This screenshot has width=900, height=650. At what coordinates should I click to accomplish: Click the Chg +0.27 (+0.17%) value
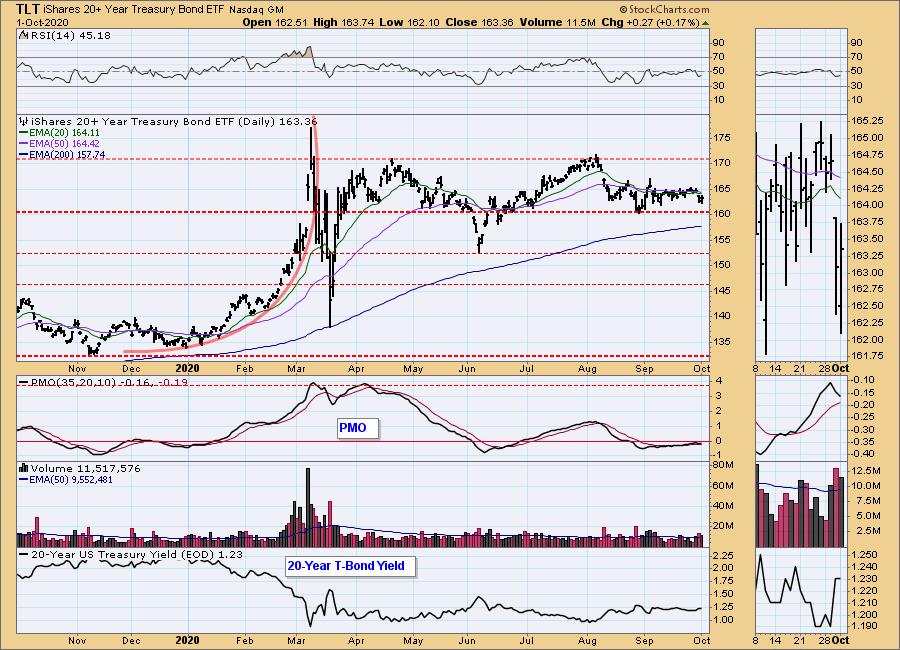pos(650,22)
